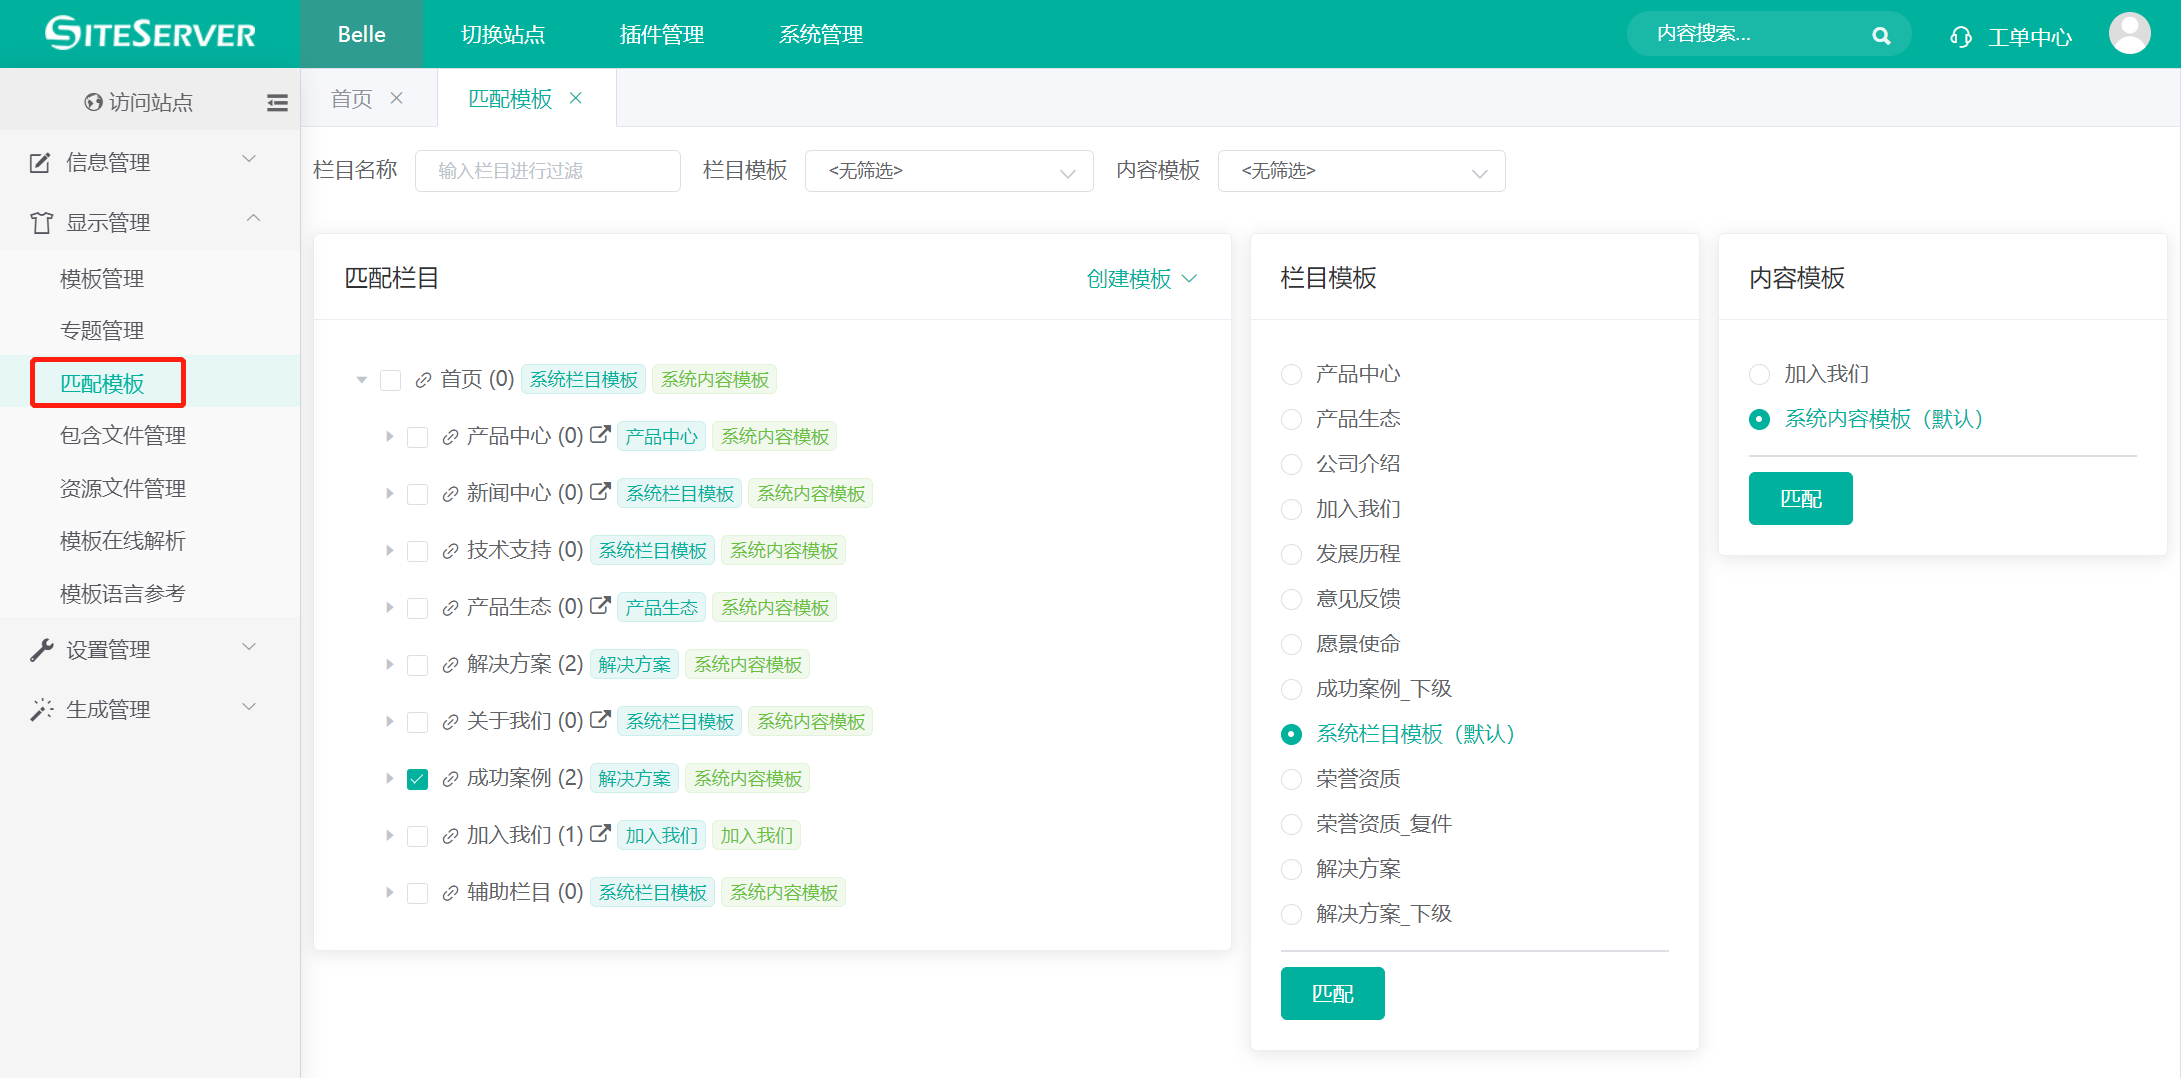Collapse sidebar using the hamburger menu icon
Viewport: 2181px width, 1078px height.
point(277,102)
